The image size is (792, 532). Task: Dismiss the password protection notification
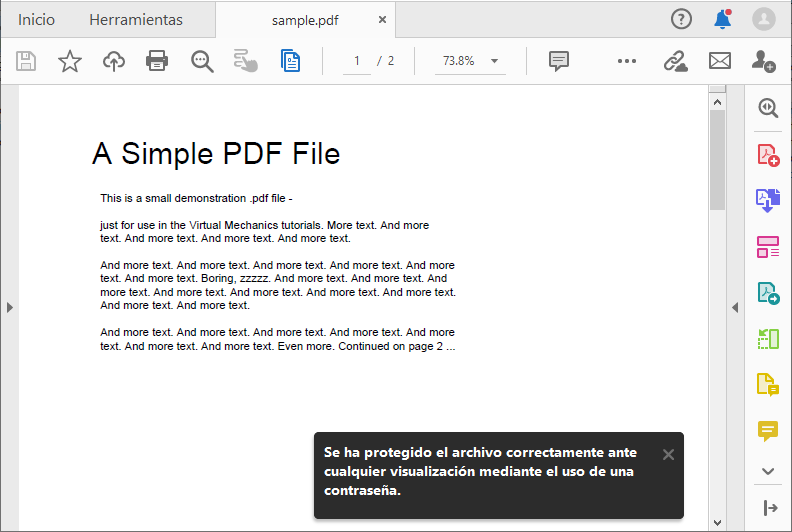(668, 455)
